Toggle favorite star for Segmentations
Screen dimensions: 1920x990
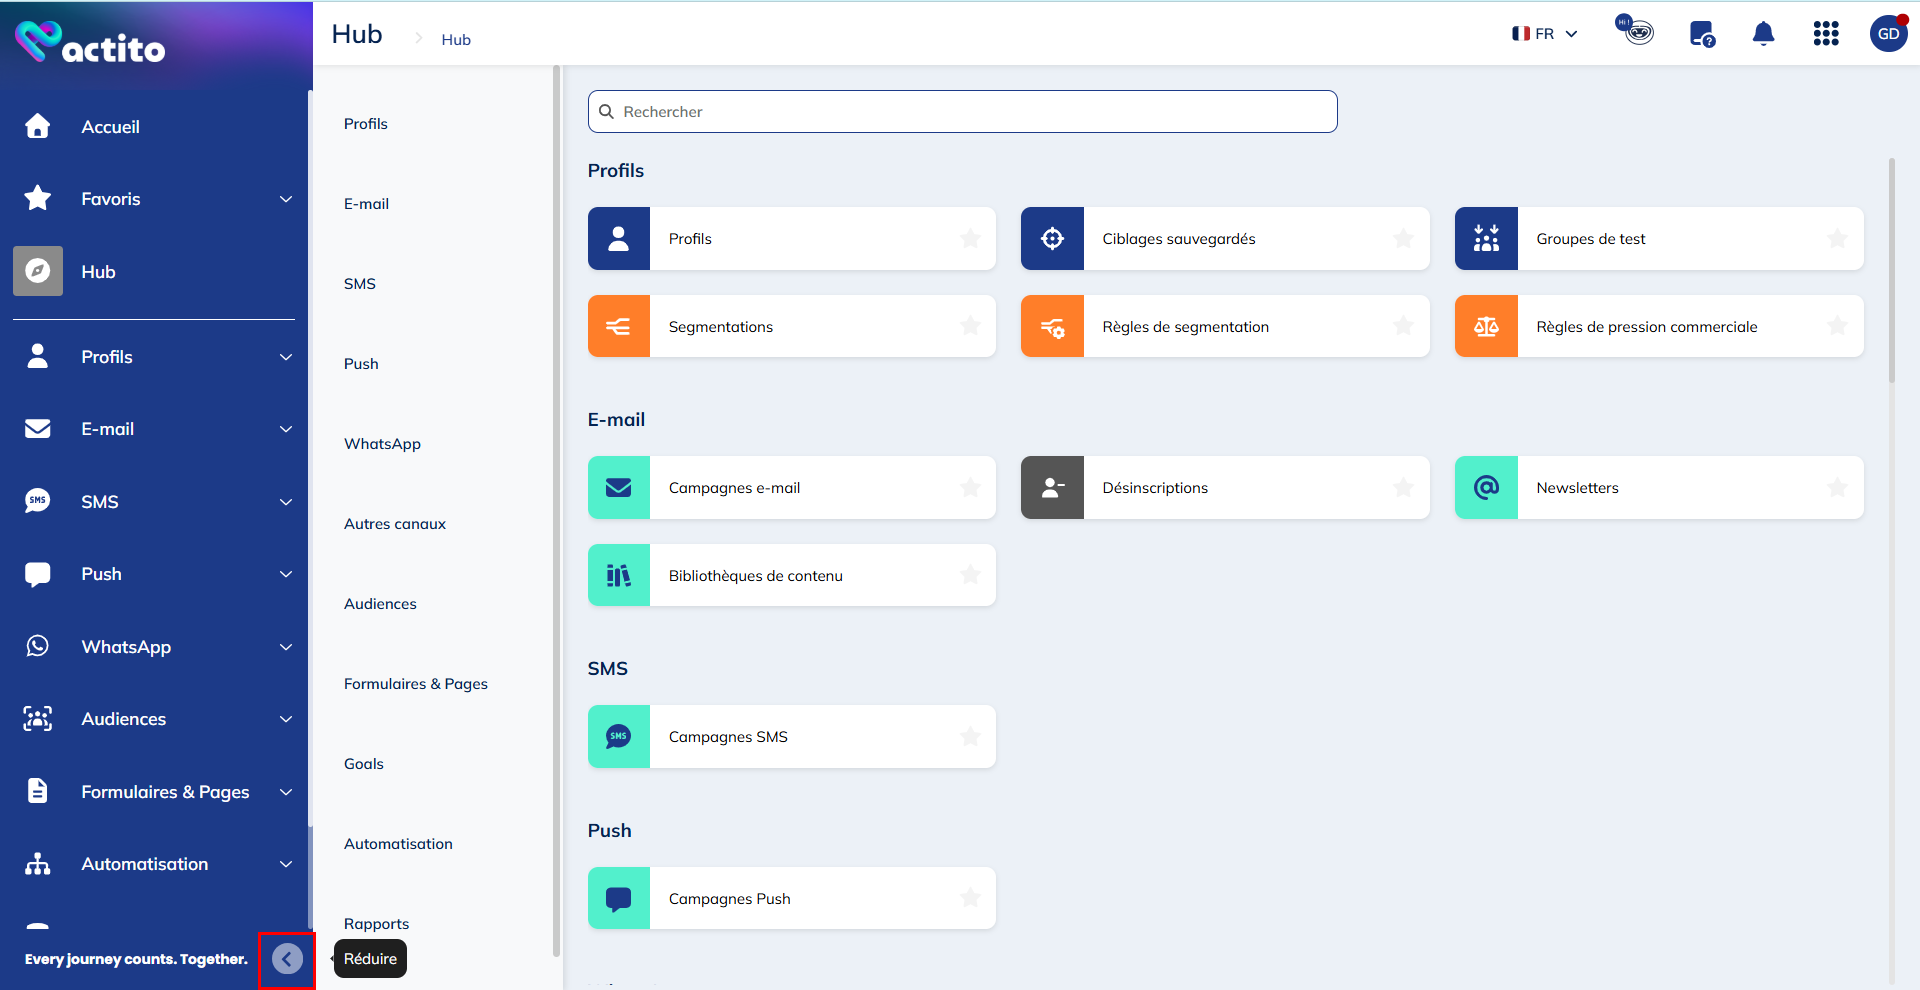970,326
